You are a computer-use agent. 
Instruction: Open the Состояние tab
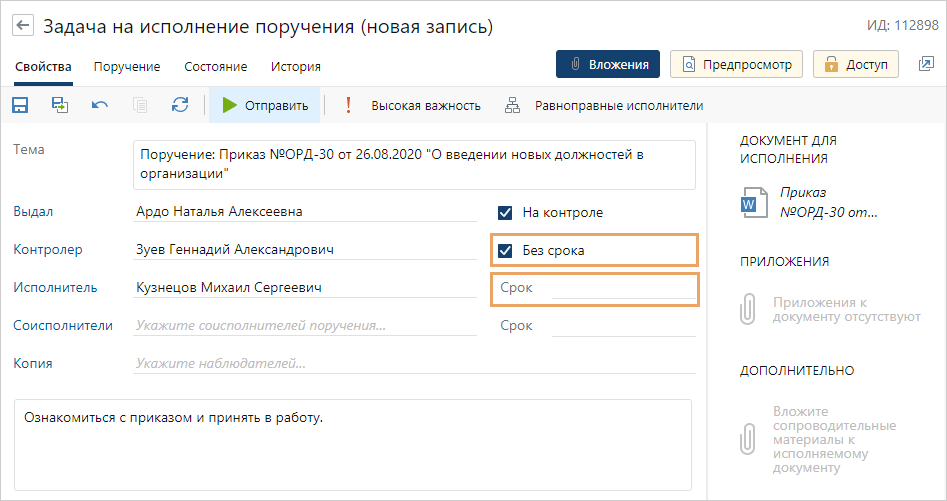coord(215,67)
